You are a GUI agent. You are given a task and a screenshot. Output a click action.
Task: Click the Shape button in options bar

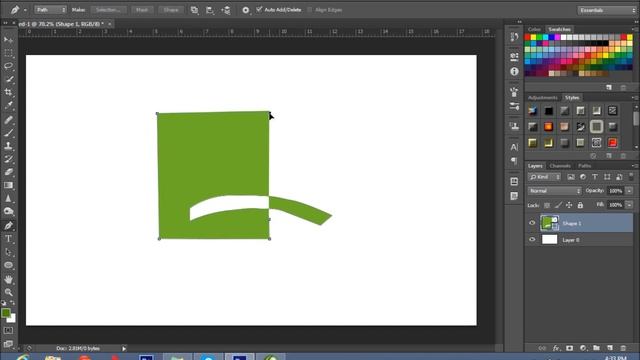coord(171,10)
